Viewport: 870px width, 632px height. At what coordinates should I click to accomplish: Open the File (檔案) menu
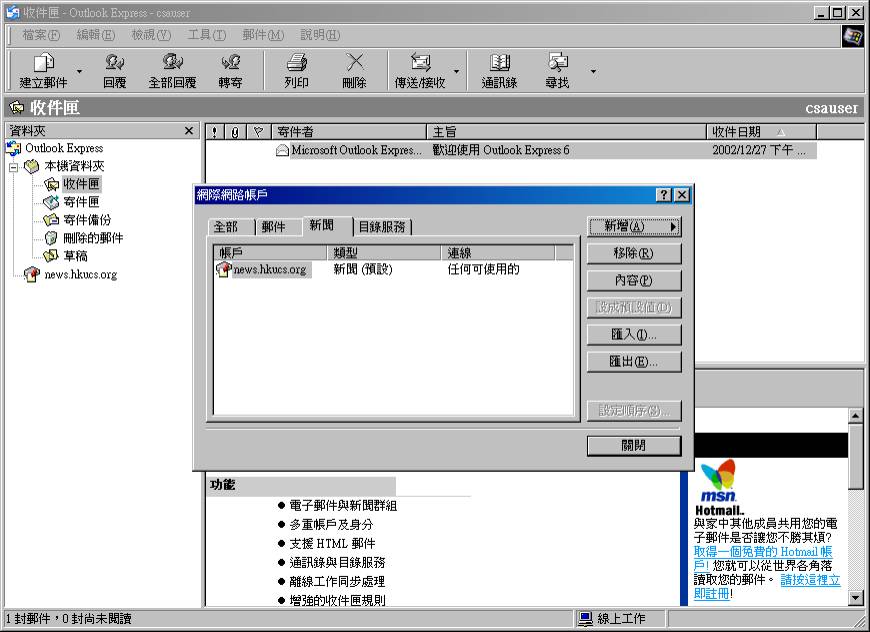tap(41, 35)
